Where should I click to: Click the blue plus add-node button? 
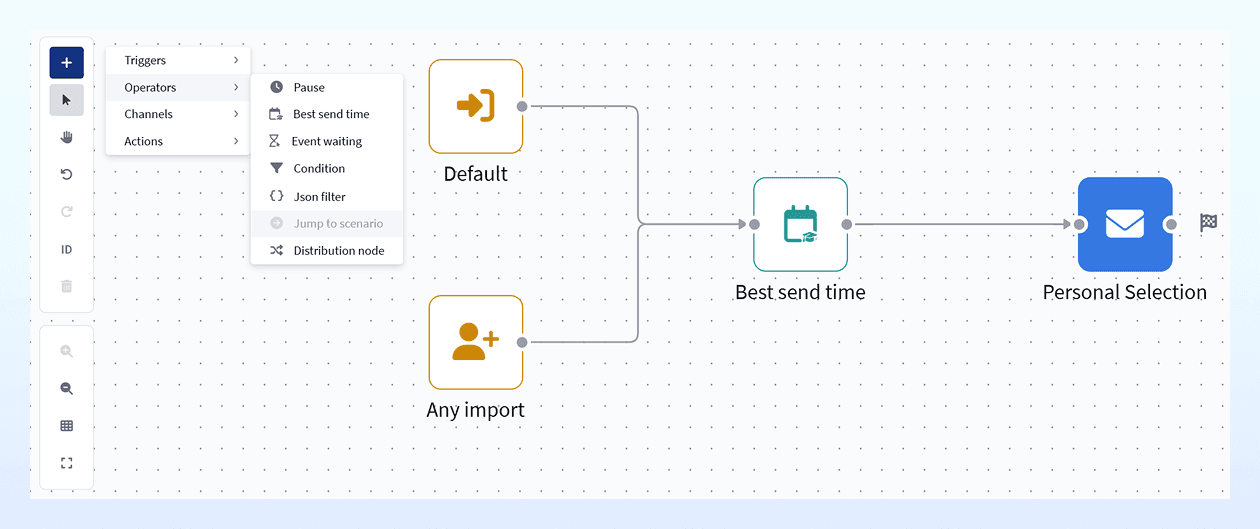67,63
